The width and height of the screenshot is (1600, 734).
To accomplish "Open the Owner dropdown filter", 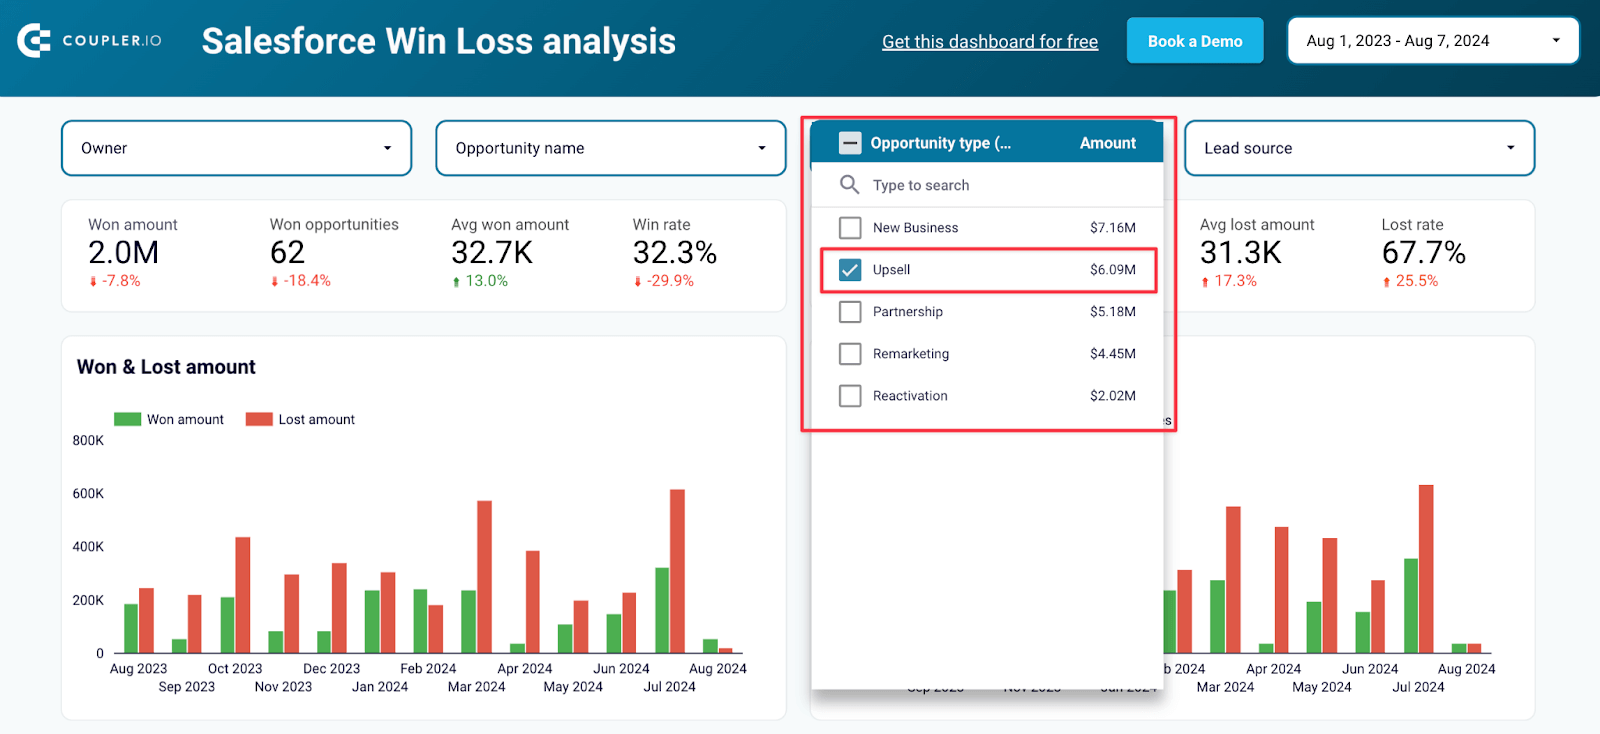I will click(x=237, y=148).
